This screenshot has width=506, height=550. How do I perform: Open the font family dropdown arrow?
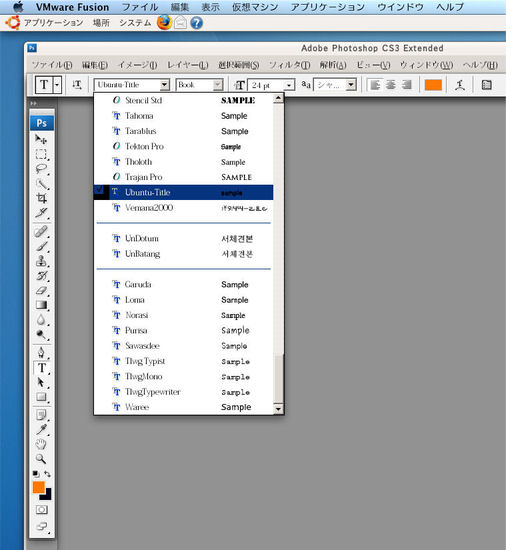(x=164, y=85)
